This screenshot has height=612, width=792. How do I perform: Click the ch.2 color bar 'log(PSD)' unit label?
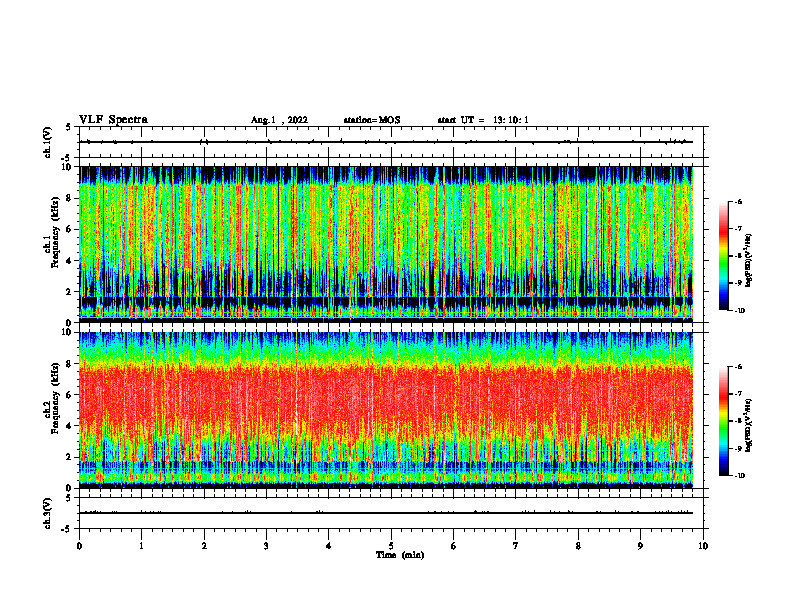pos(749,426)
